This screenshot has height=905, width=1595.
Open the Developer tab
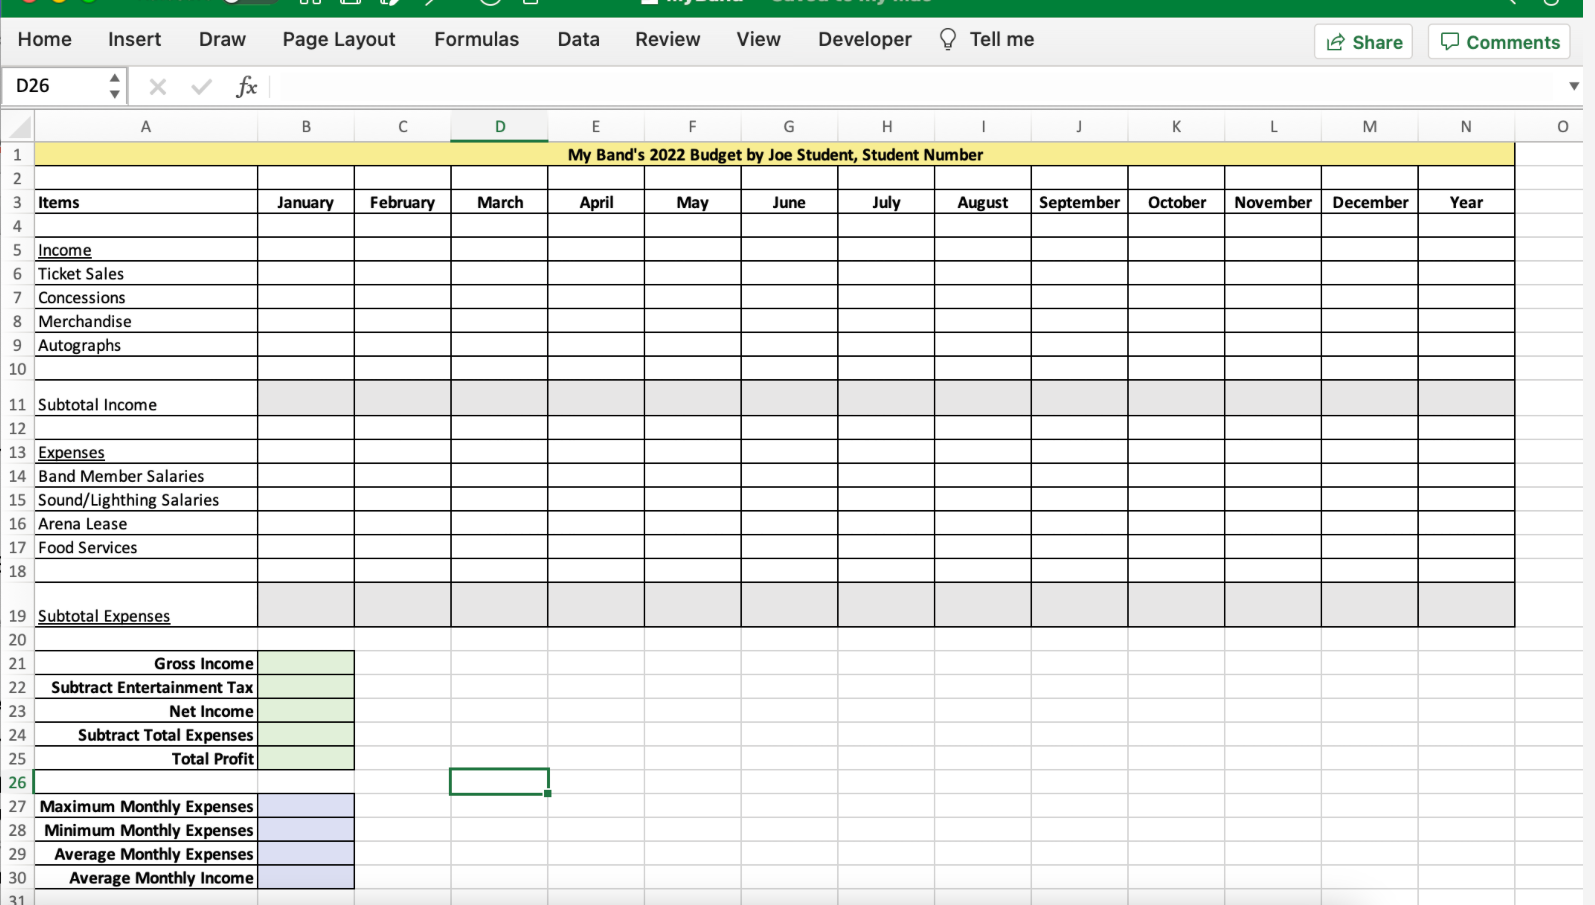click(x=864, y=39)
